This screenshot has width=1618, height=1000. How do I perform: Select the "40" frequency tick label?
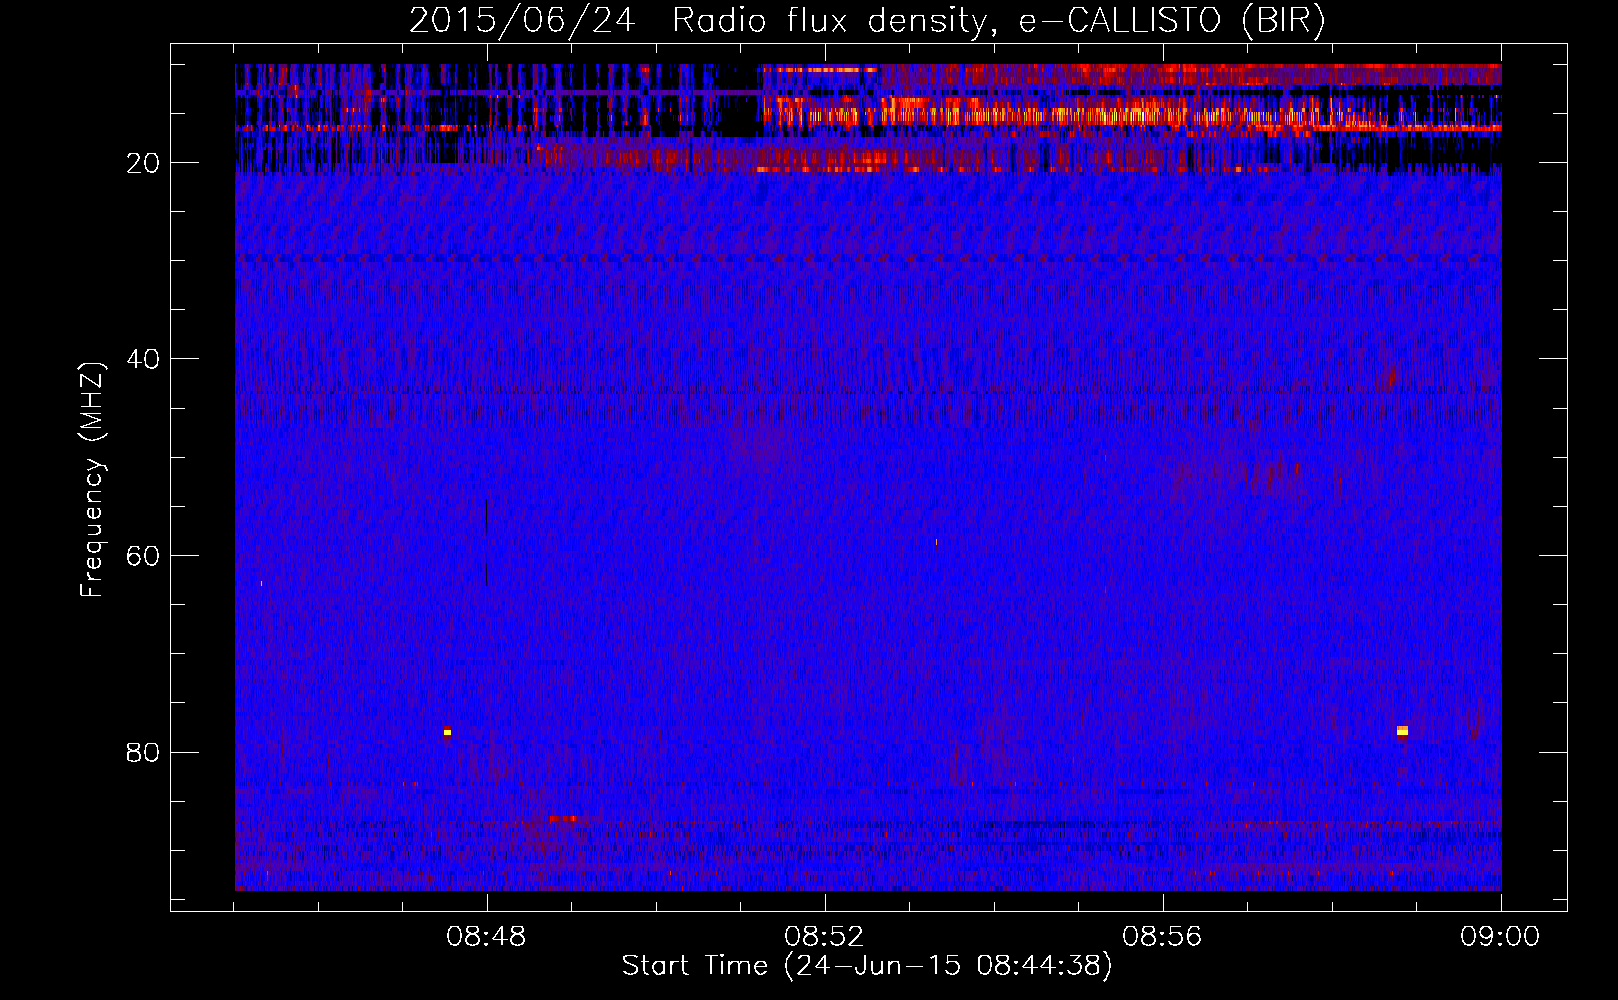click(143, 359)
